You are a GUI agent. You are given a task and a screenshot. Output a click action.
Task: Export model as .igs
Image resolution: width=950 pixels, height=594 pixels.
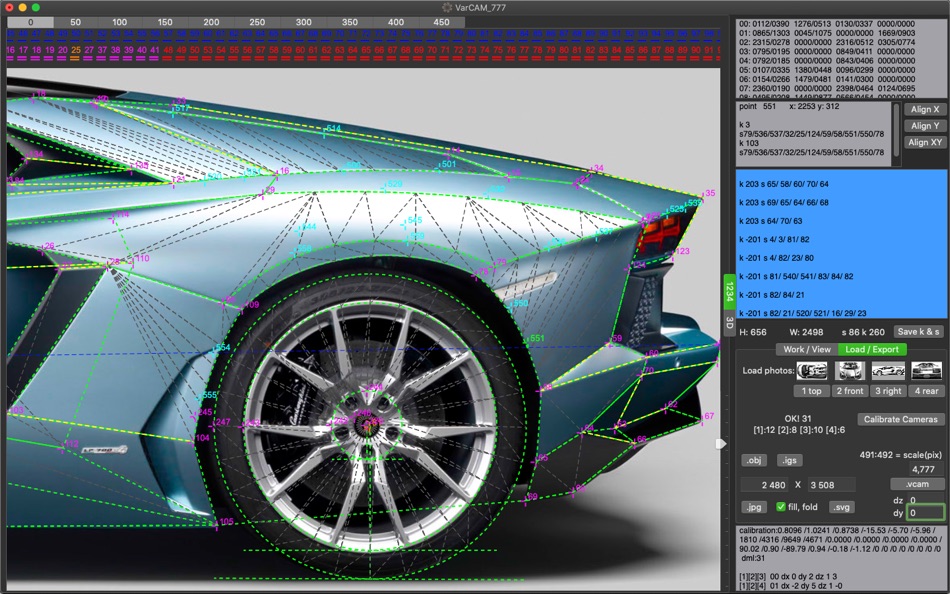(789, 461)
